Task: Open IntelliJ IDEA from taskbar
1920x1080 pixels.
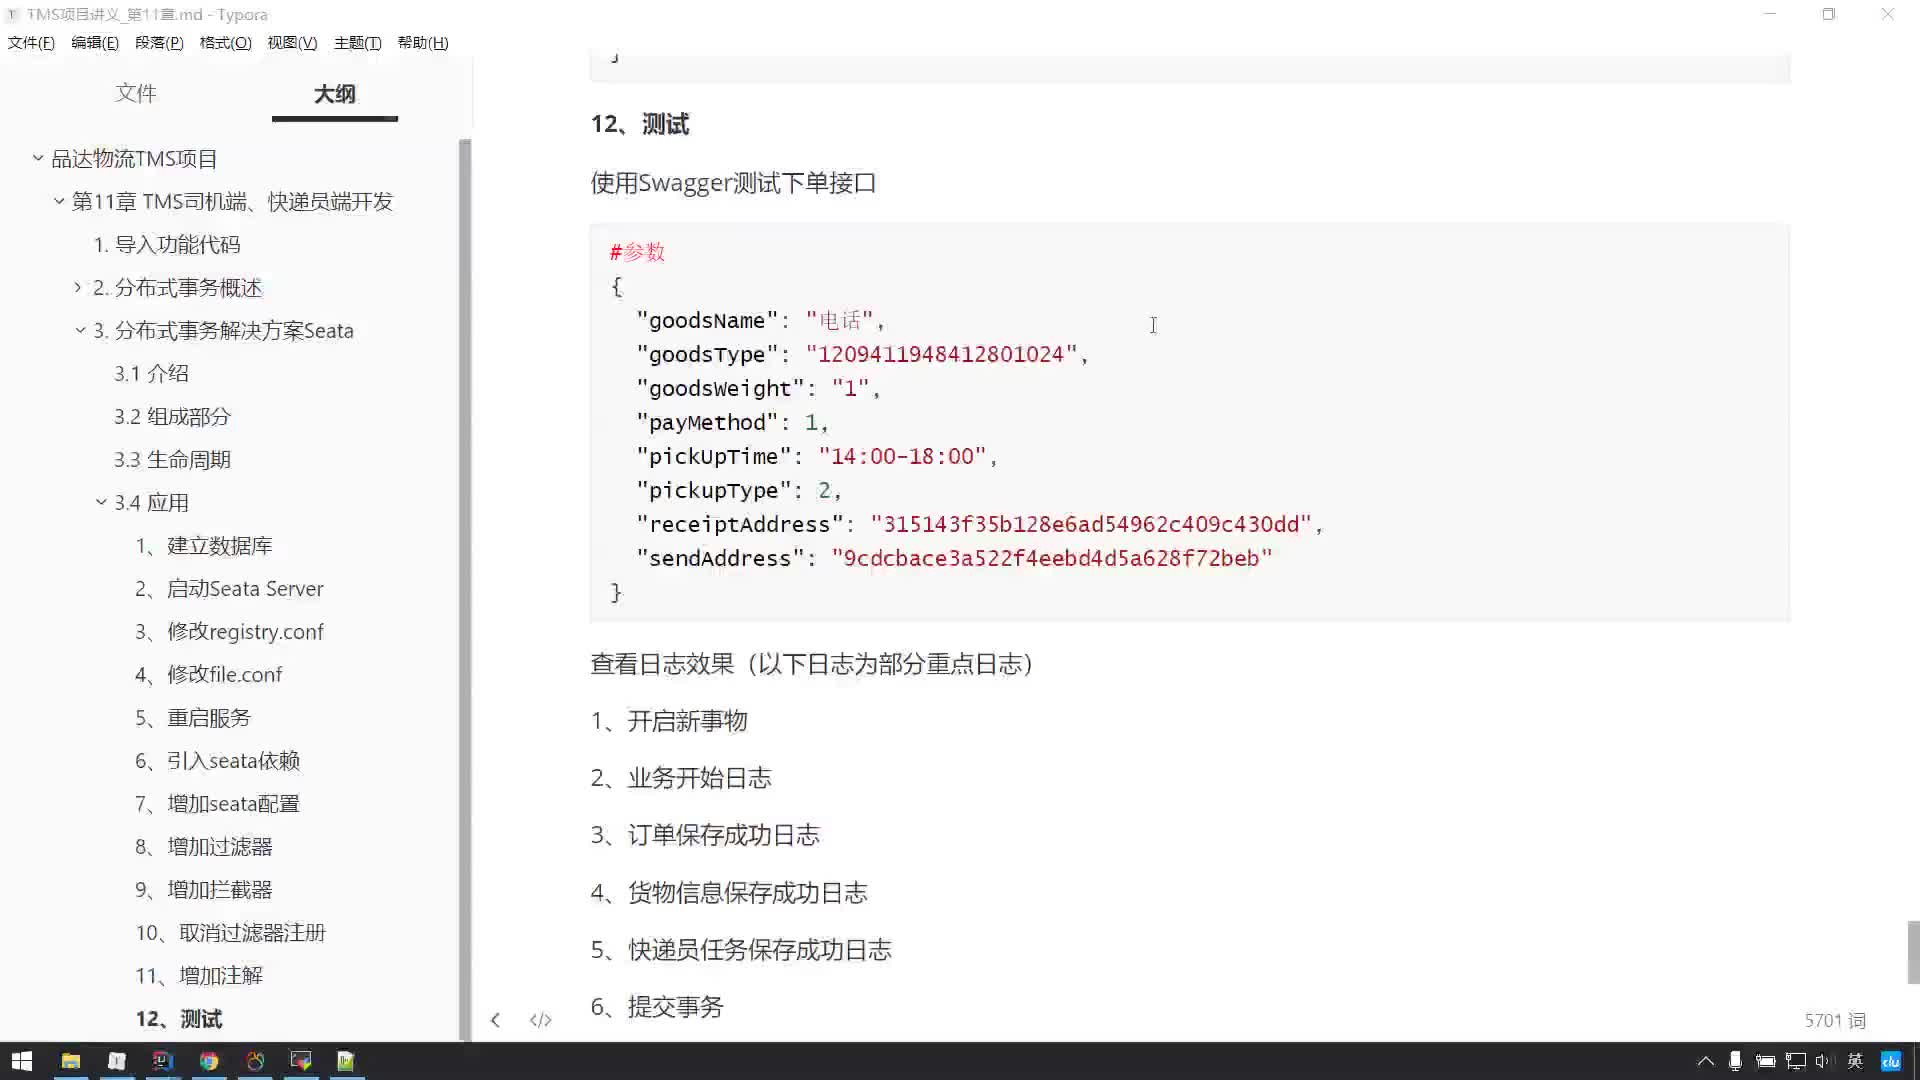Action: click(163, 1061)
